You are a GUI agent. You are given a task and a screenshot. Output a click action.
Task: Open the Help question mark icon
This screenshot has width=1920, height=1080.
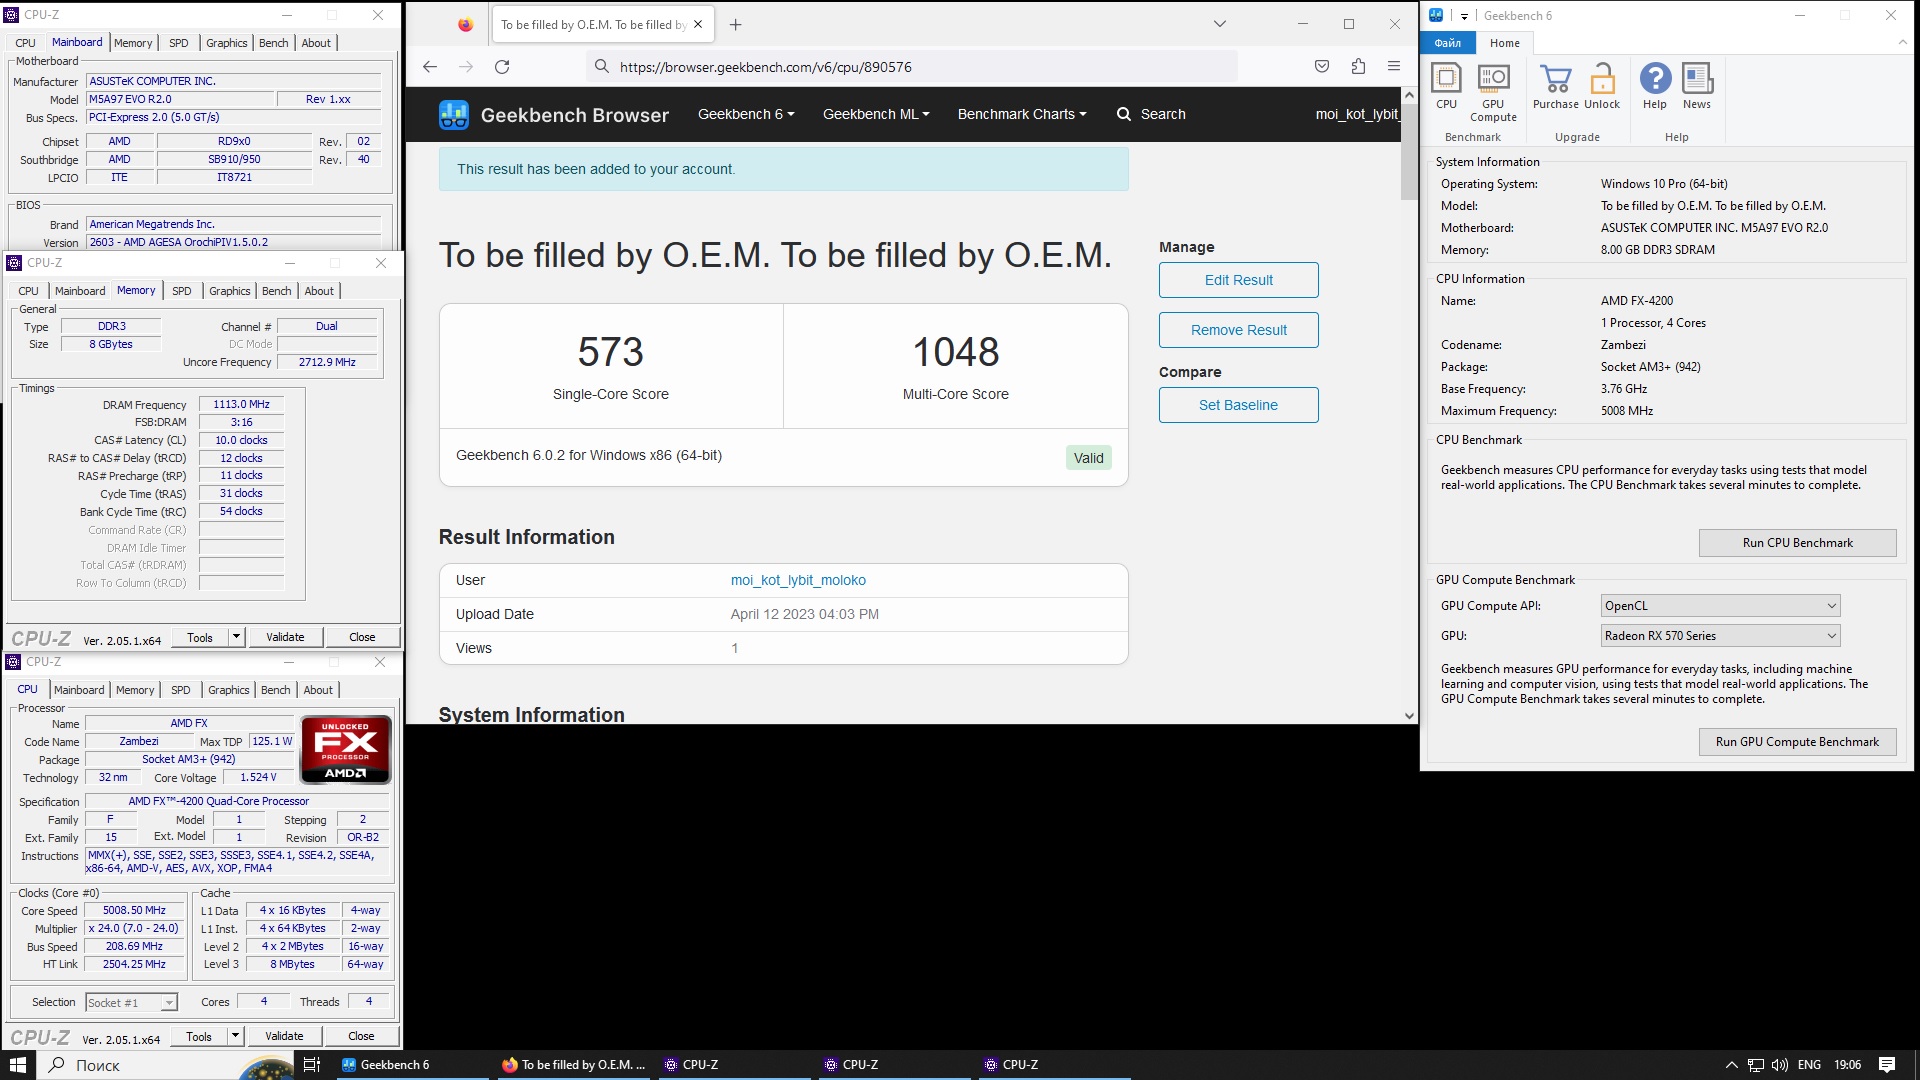[1655, 86]
